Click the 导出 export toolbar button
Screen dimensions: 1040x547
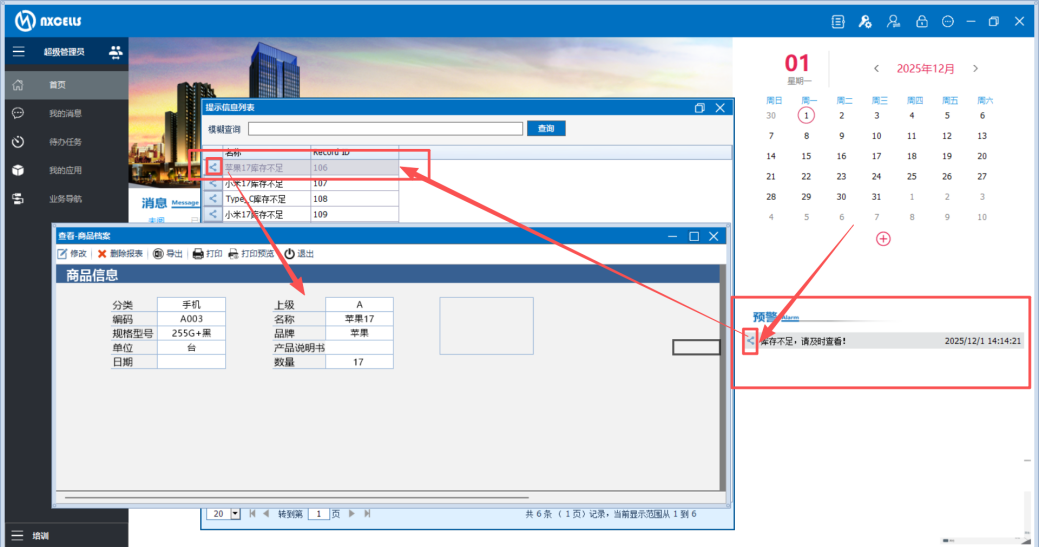click(x=158, y=254)
